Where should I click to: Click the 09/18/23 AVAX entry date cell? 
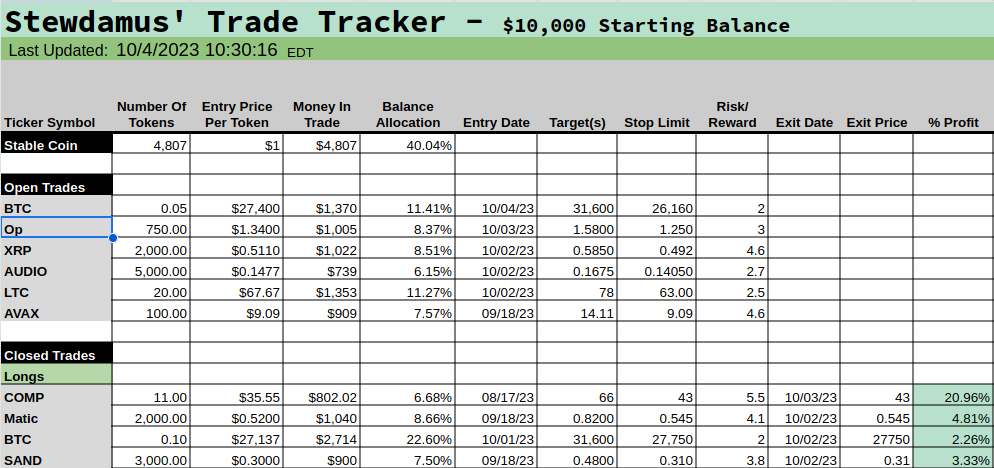pyautogui.click(x=496, y=313)
